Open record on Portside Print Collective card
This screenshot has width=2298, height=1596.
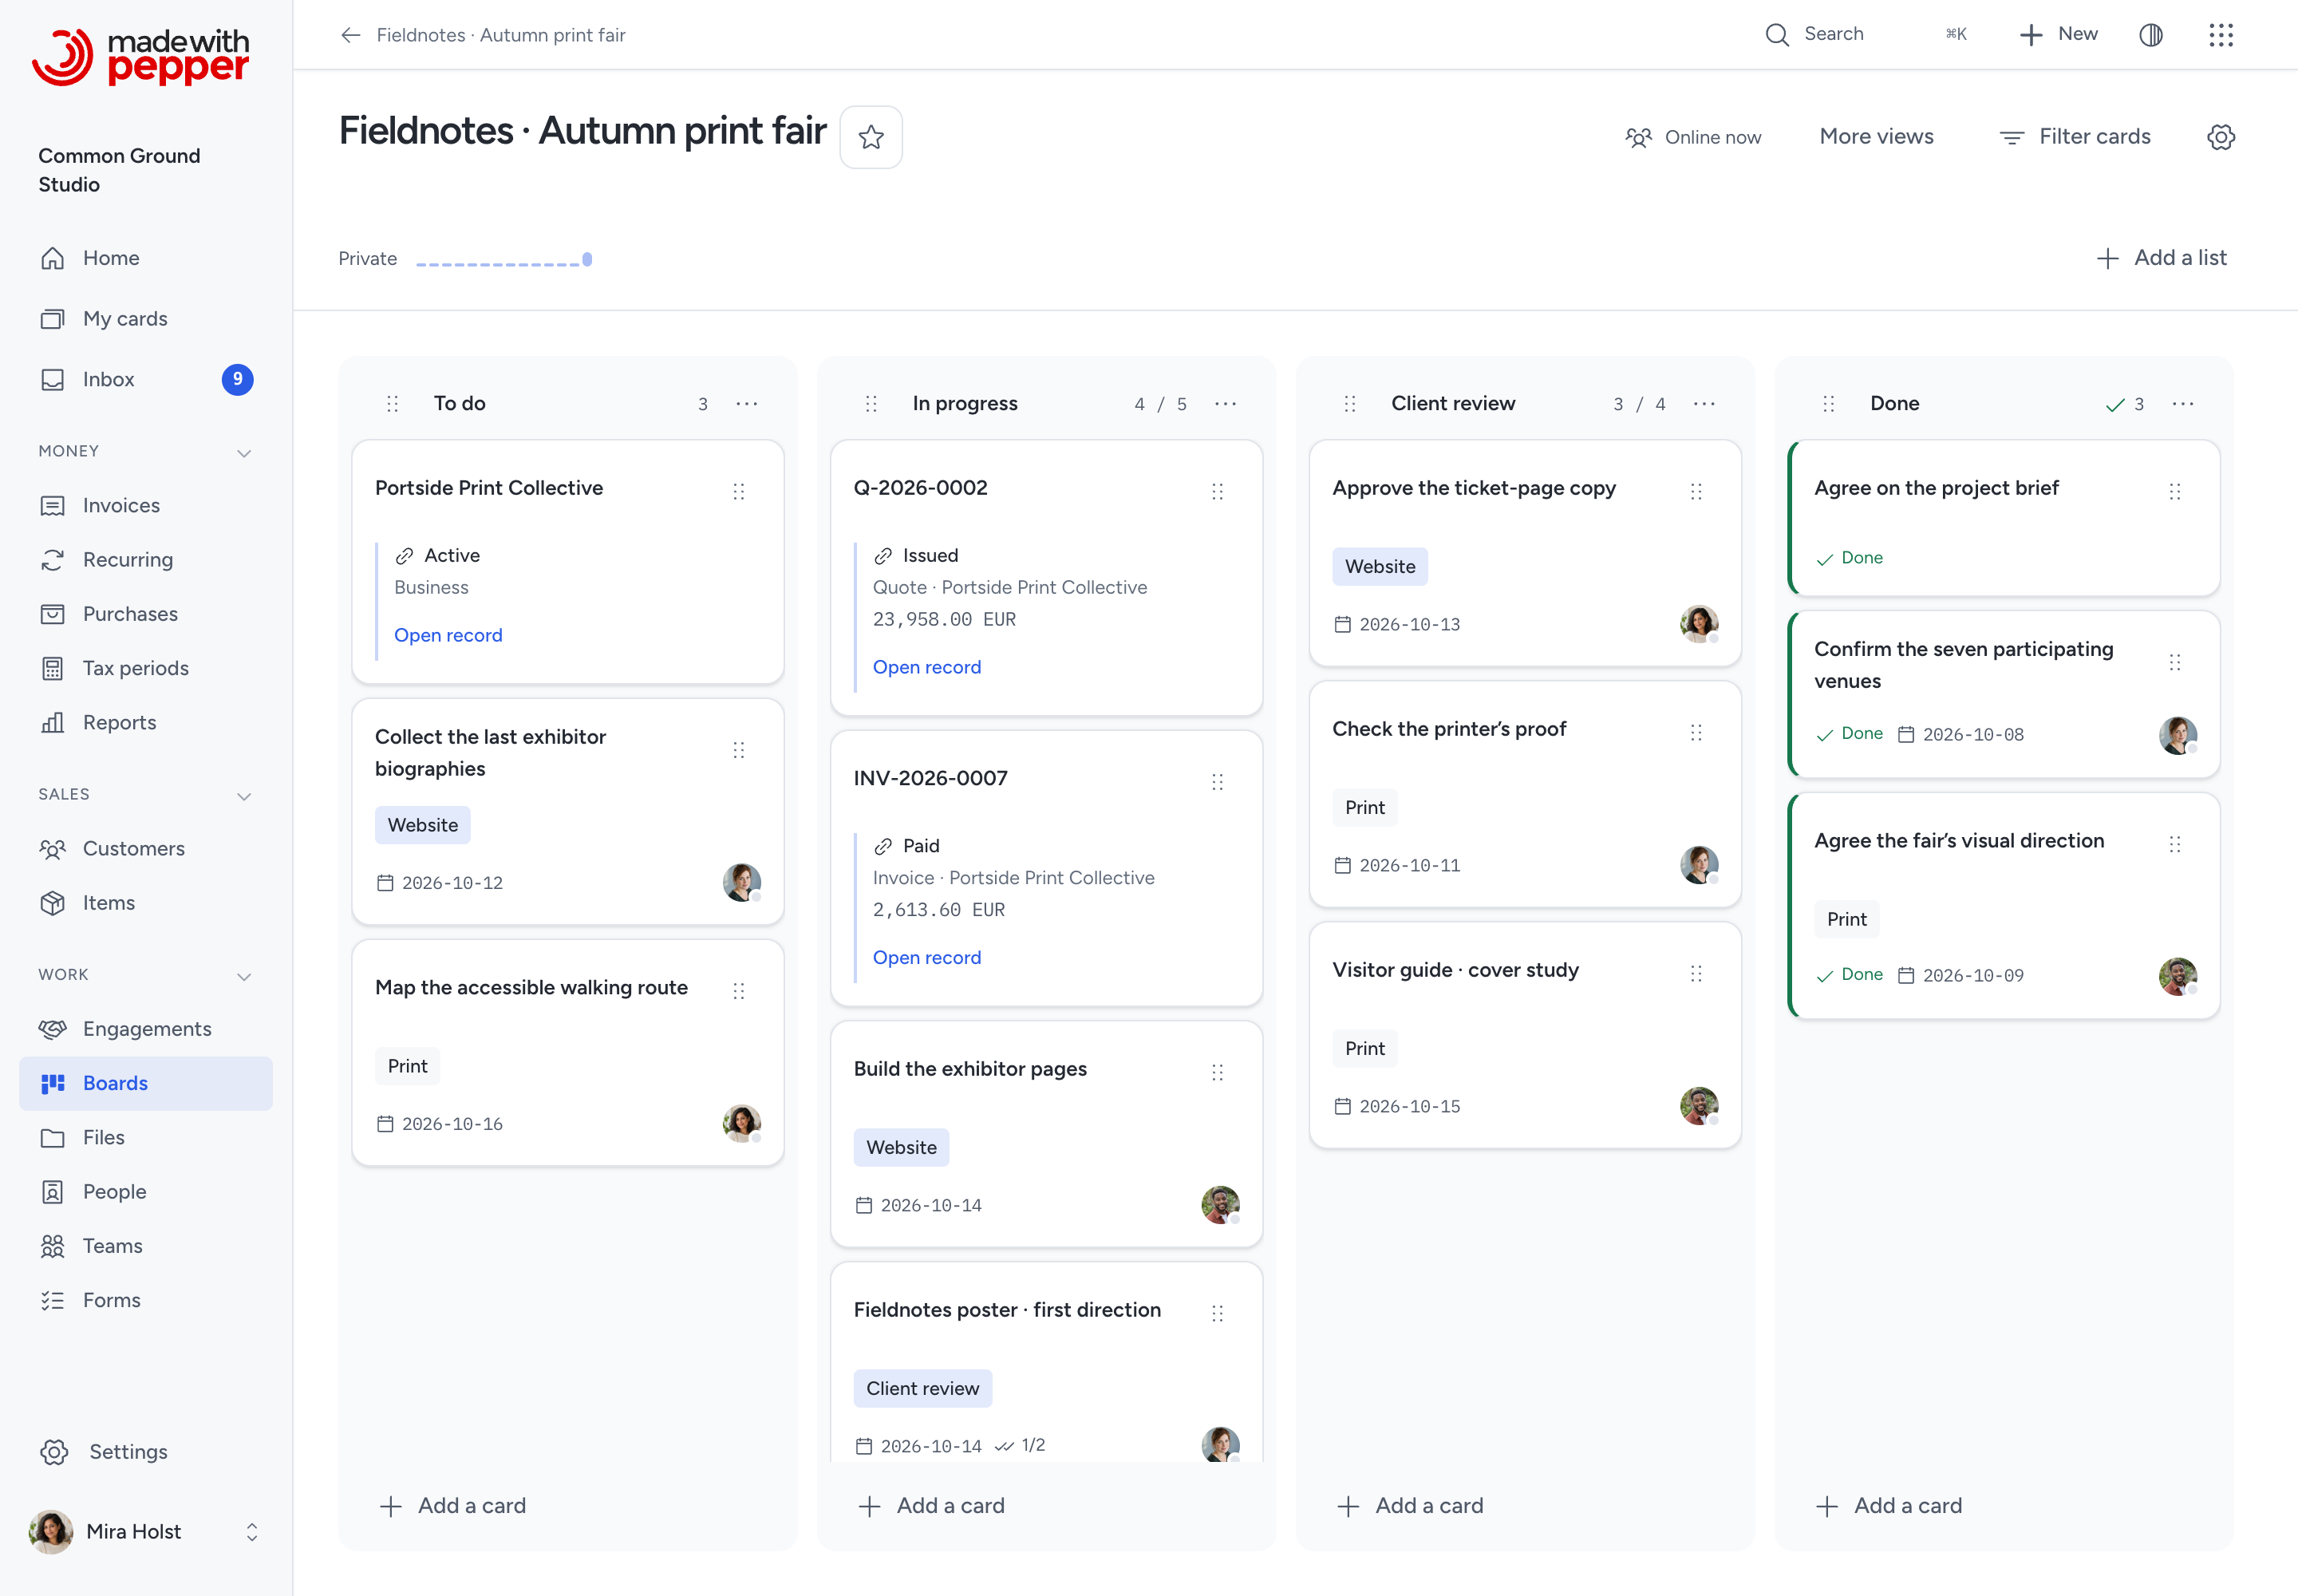pos(448,635)
